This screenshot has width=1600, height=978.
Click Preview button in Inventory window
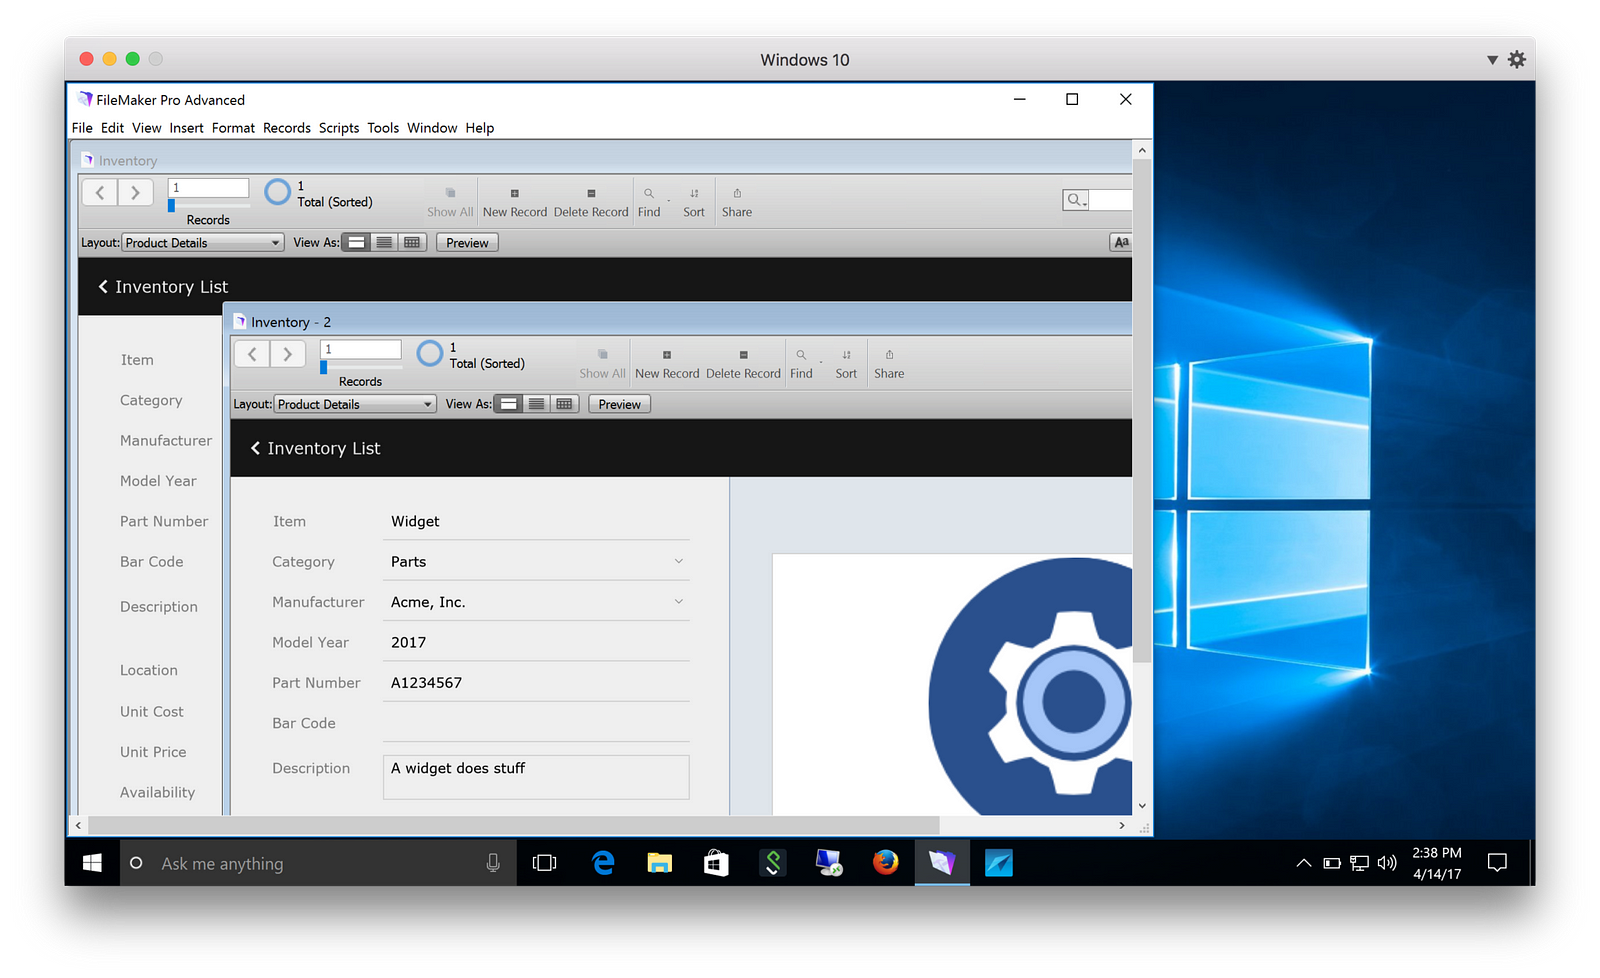click(467, 242)
